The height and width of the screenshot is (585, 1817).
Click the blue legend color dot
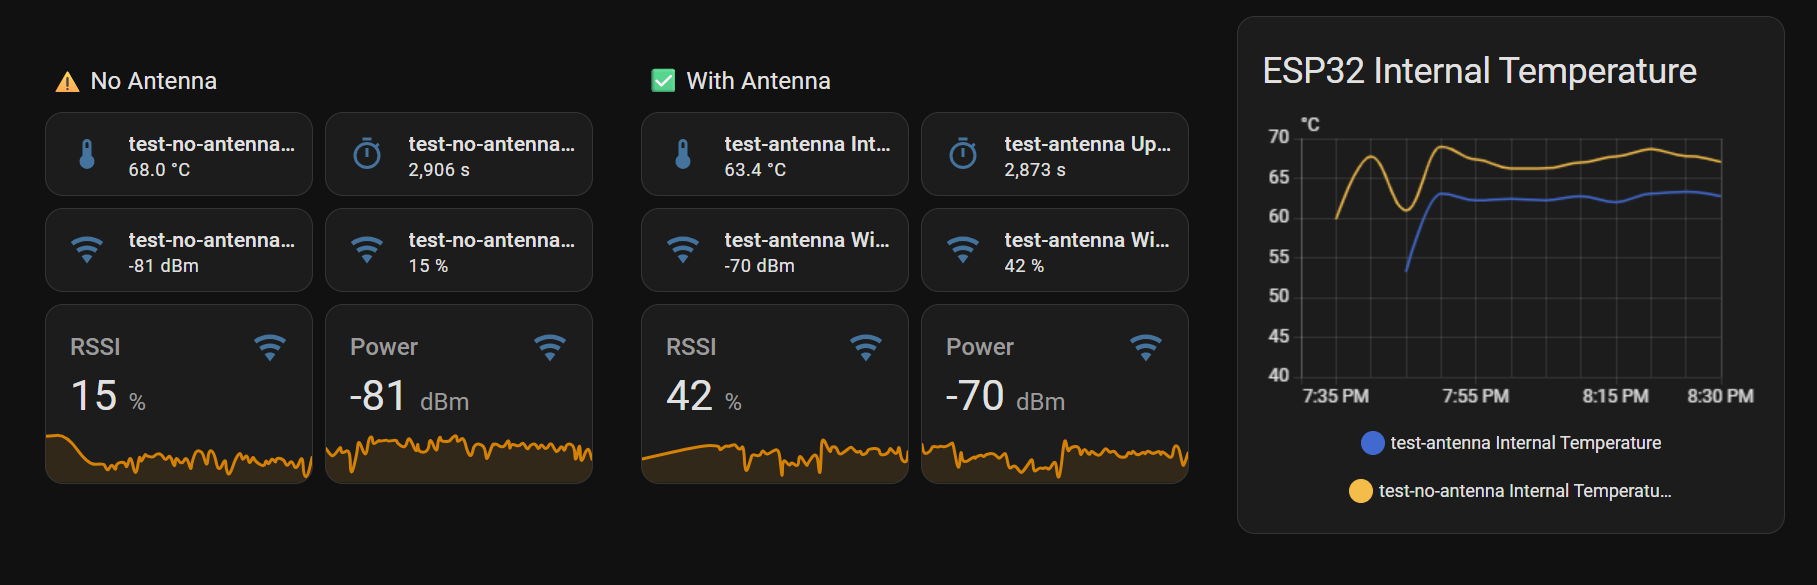coord(1373,443)
